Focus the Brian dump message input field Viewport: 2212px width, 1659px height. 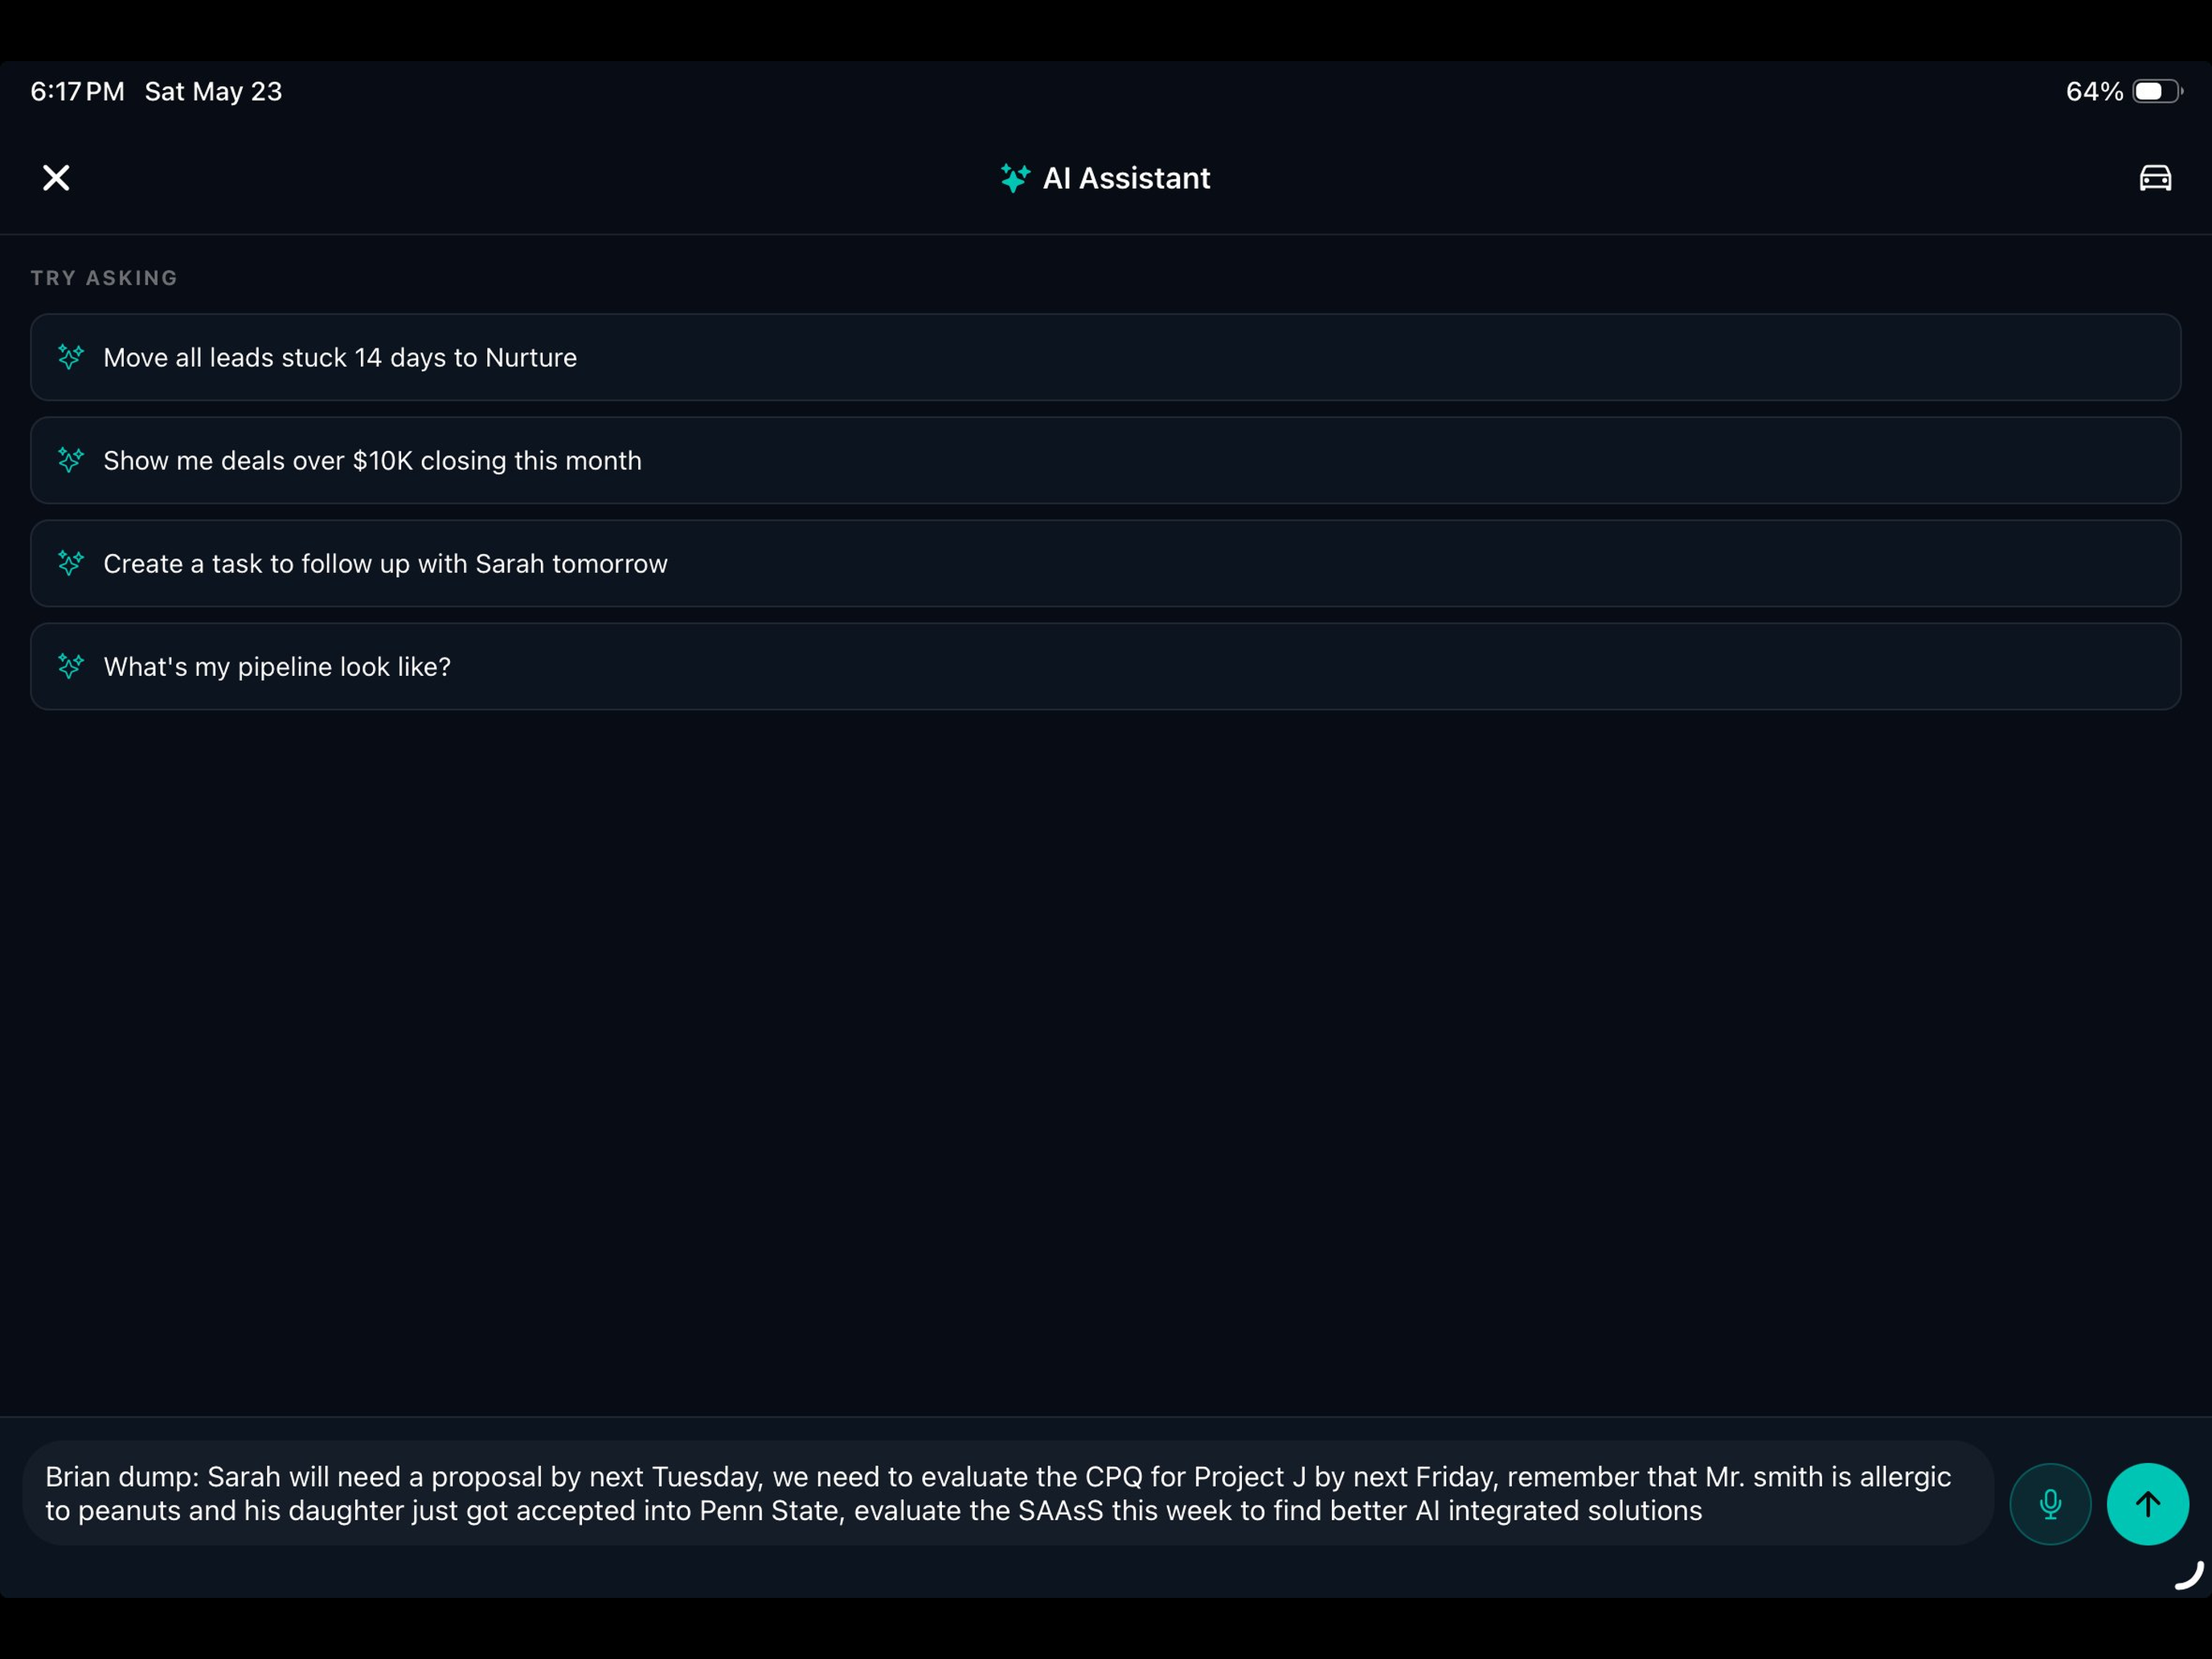pyautogui.click(x=1008, y=1493)
